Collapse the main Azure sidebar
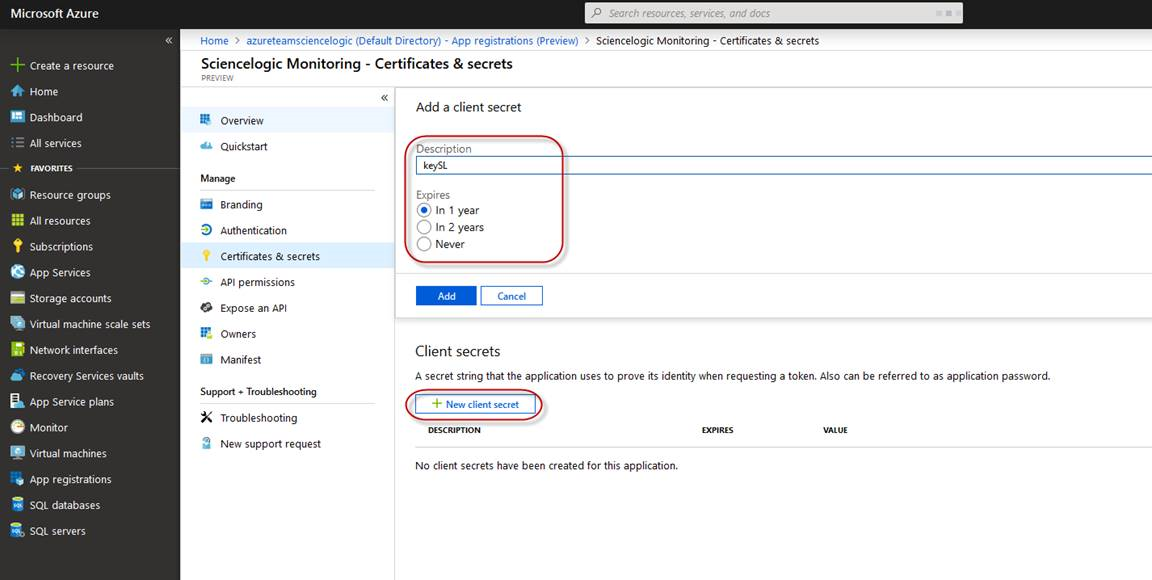1152x580 pixels. point(169,40)
